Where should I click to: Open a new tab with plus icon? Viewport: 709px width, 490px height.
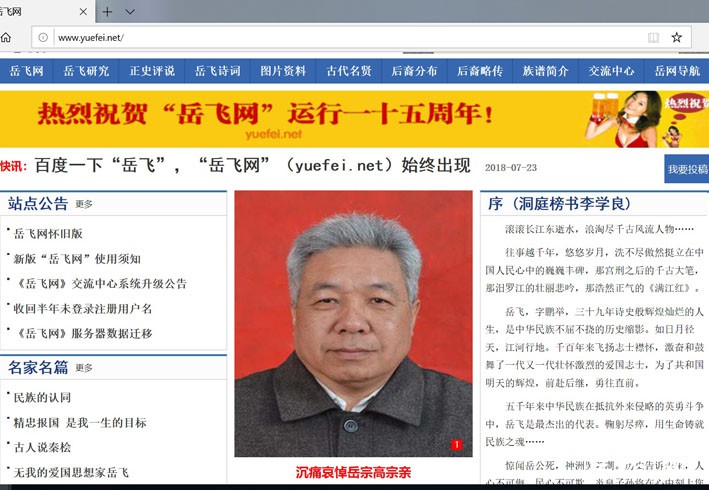[x=107, y=12]
